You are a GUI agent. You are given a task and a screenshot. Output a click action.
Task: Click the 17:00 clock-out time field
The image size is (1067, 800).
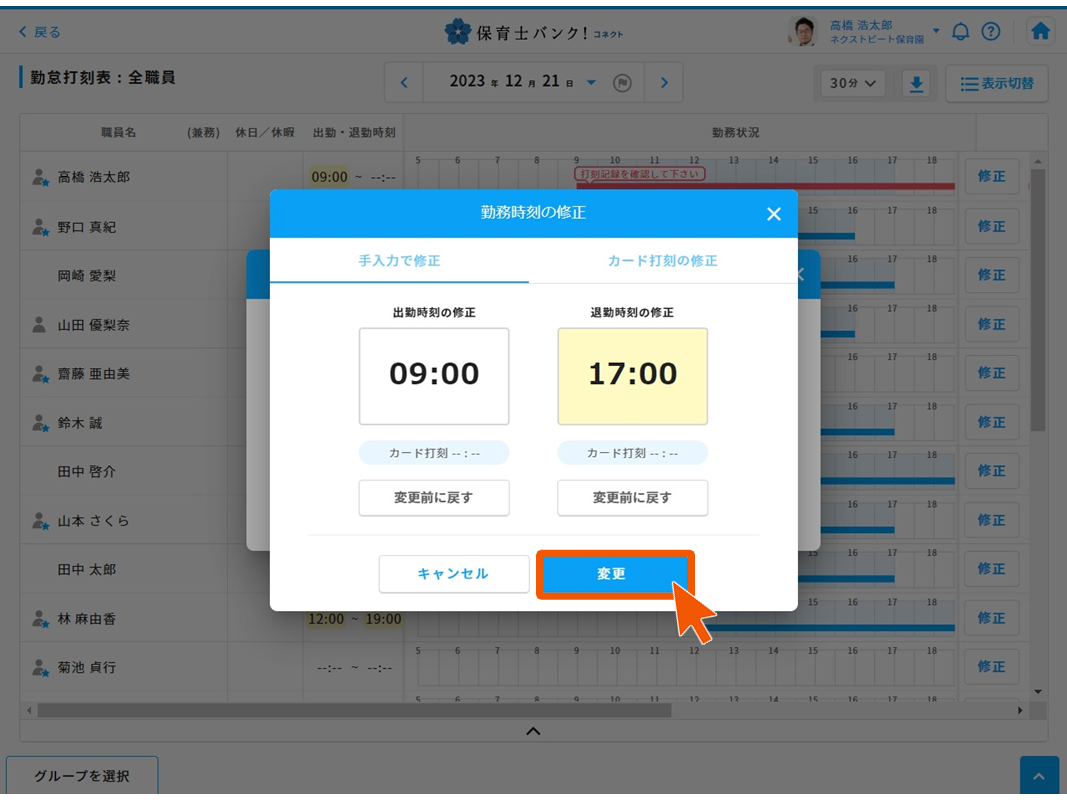(632, 376)
